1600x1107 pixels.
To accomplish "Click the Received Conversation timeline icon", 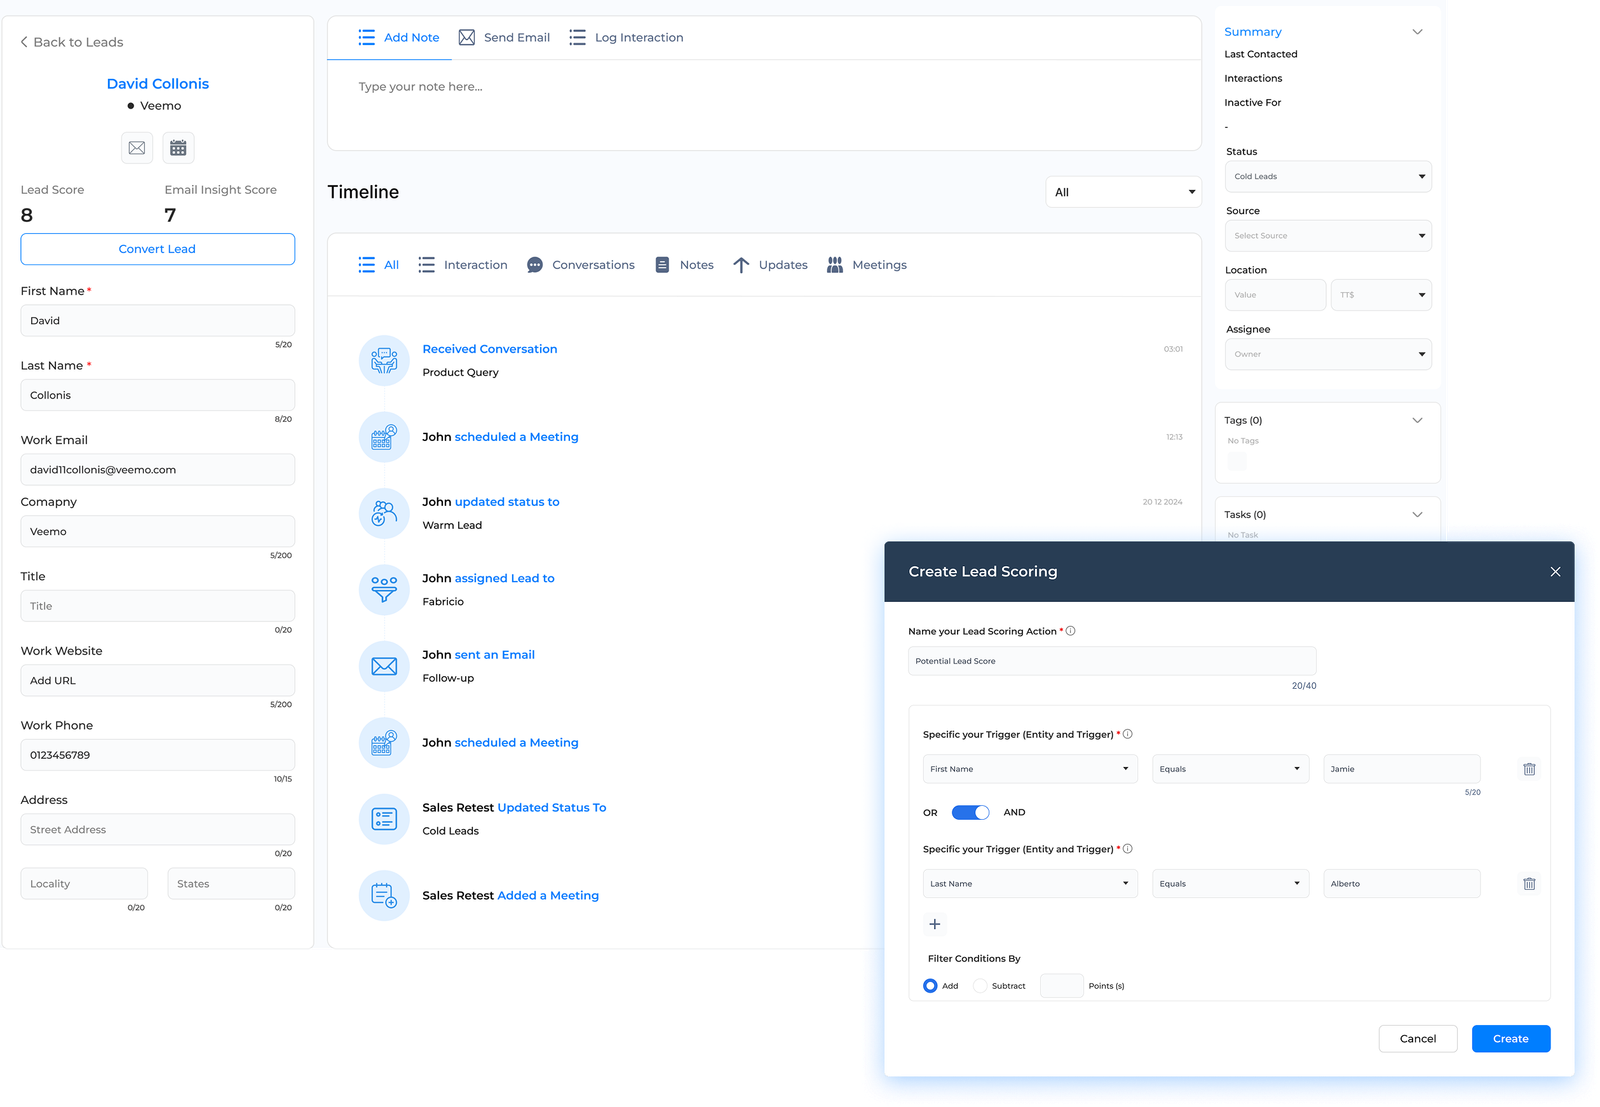I will point(384,361).
